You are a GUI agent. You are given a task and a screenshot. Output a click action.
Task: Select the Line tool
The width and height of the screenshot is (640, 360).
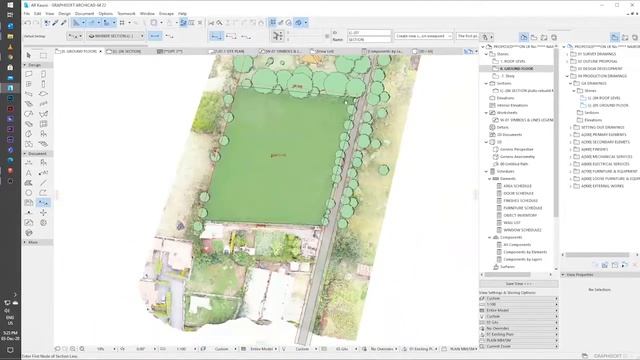tap(43, 183)
